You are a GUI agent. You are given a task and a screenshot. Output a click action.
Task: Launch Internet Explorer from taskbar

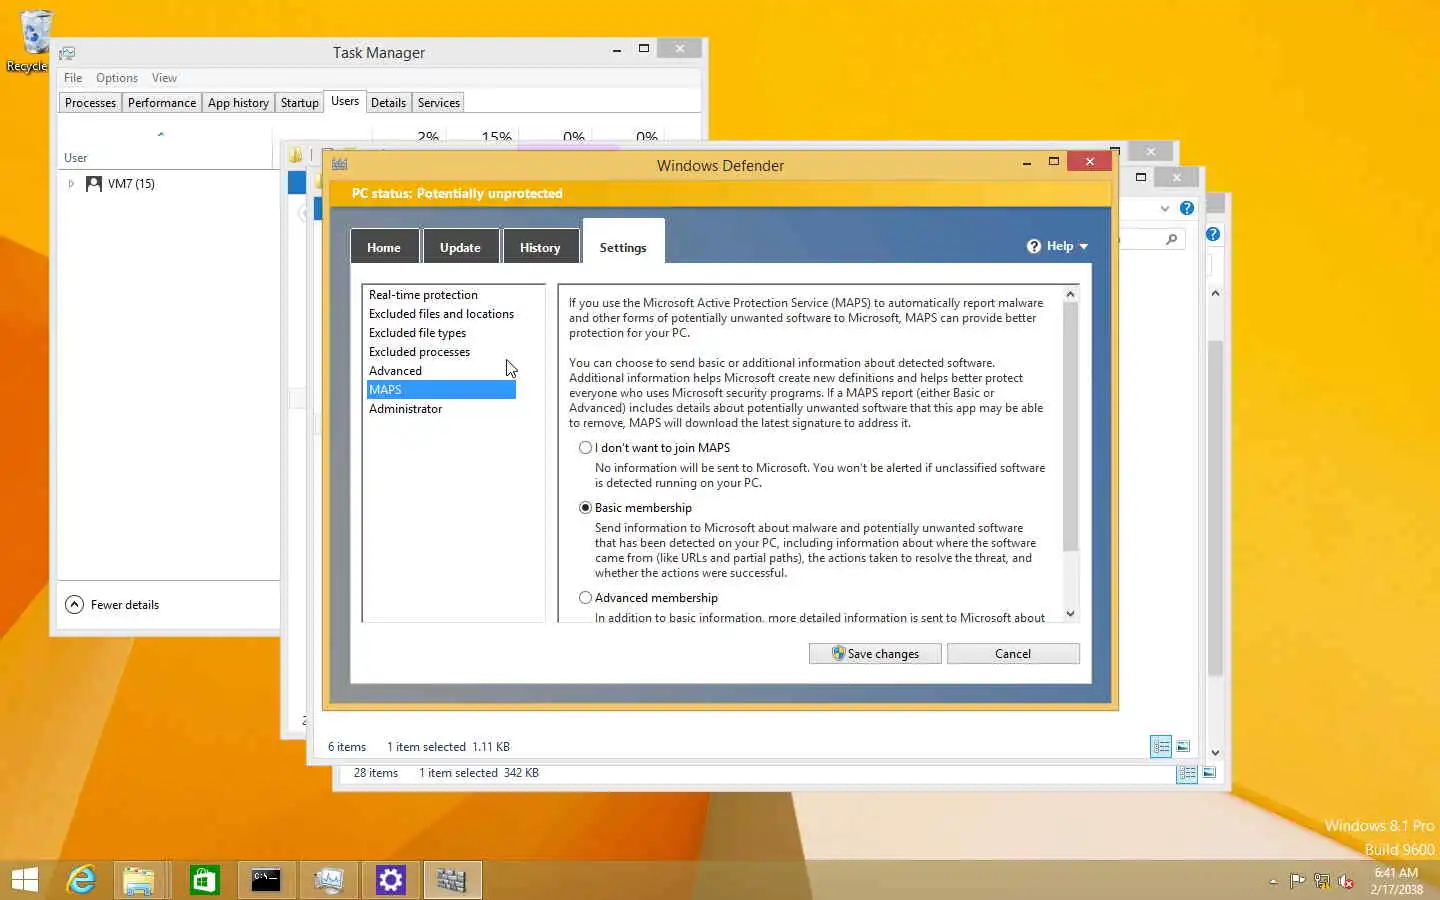pos(81,880)
